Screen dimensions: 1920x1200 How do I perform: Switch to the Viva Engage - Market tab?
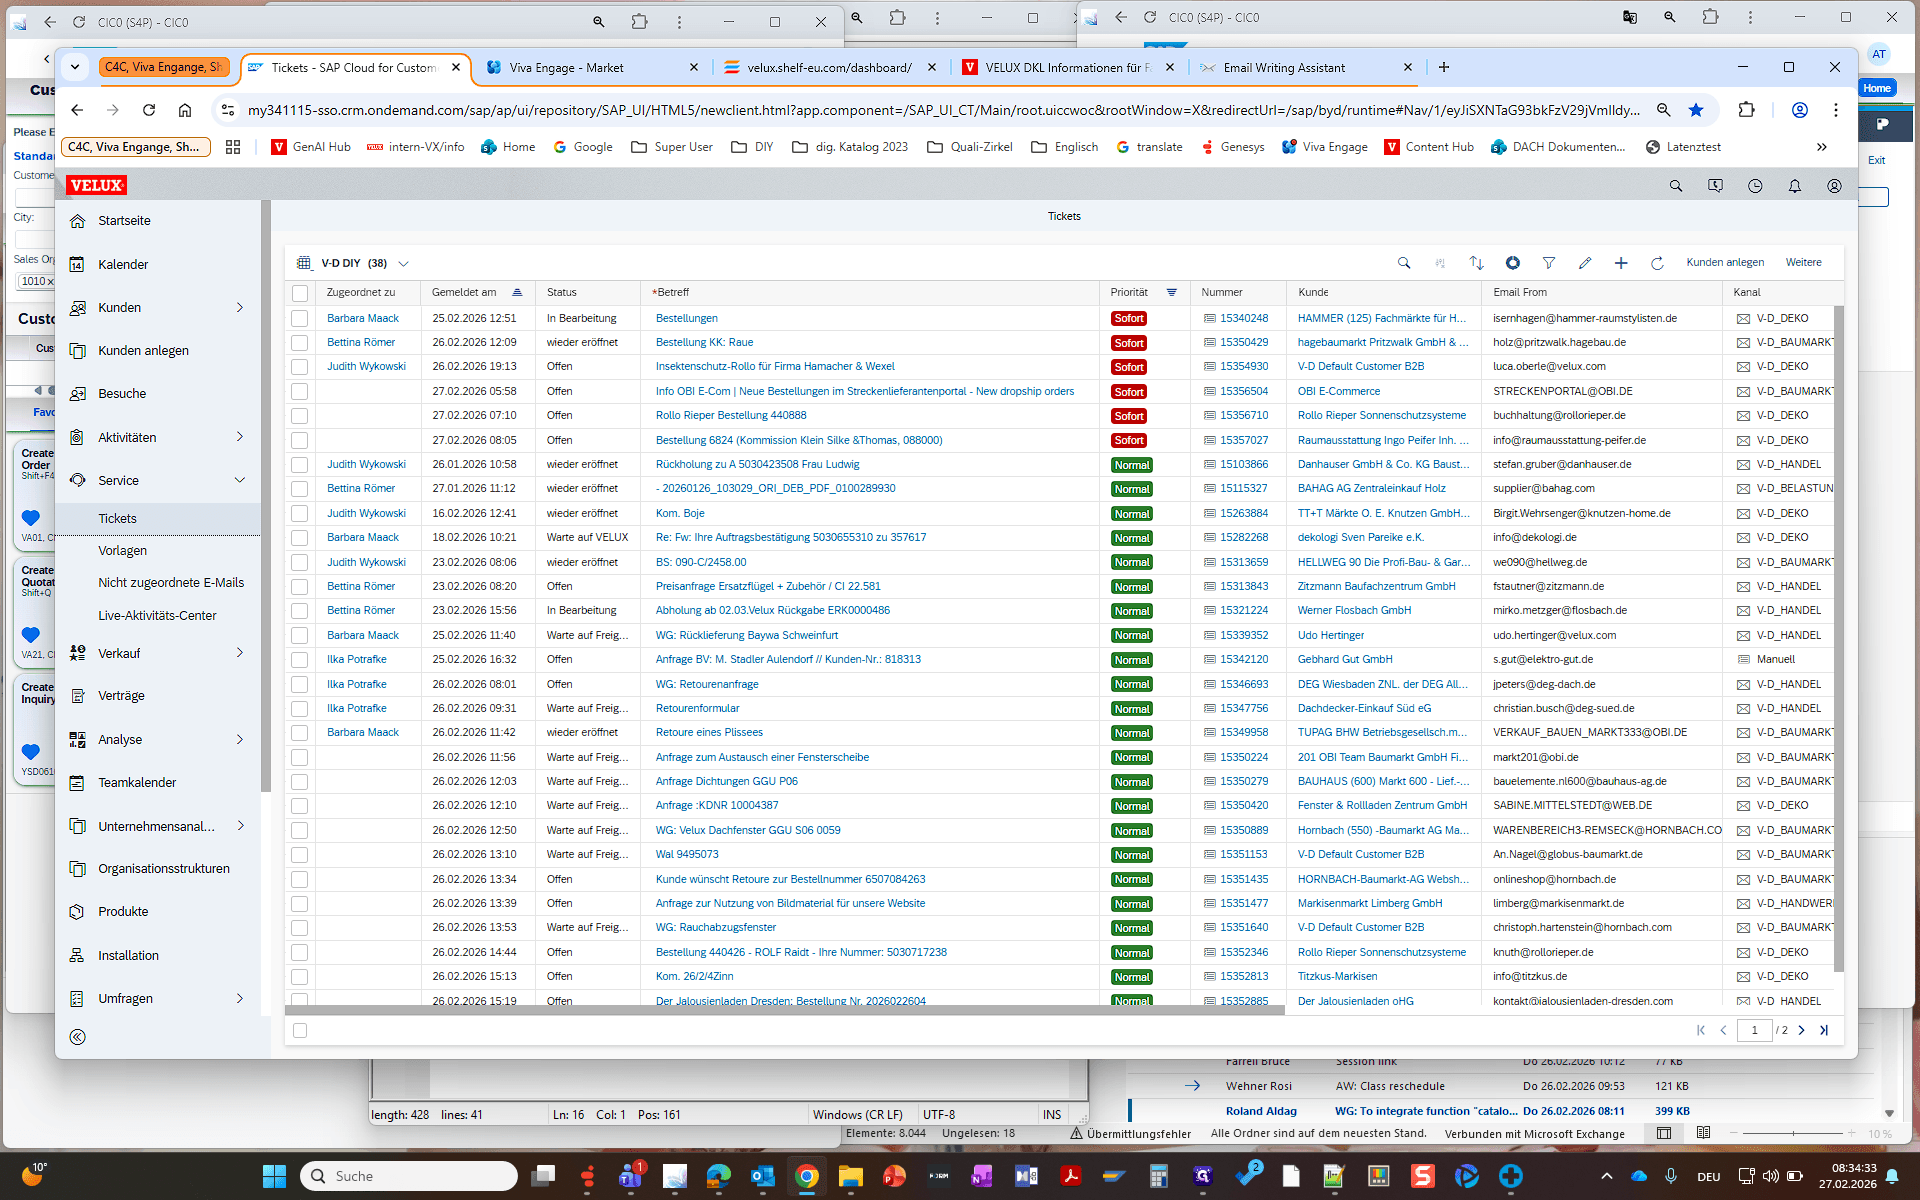pyautogui.click(x=593, y=68)
